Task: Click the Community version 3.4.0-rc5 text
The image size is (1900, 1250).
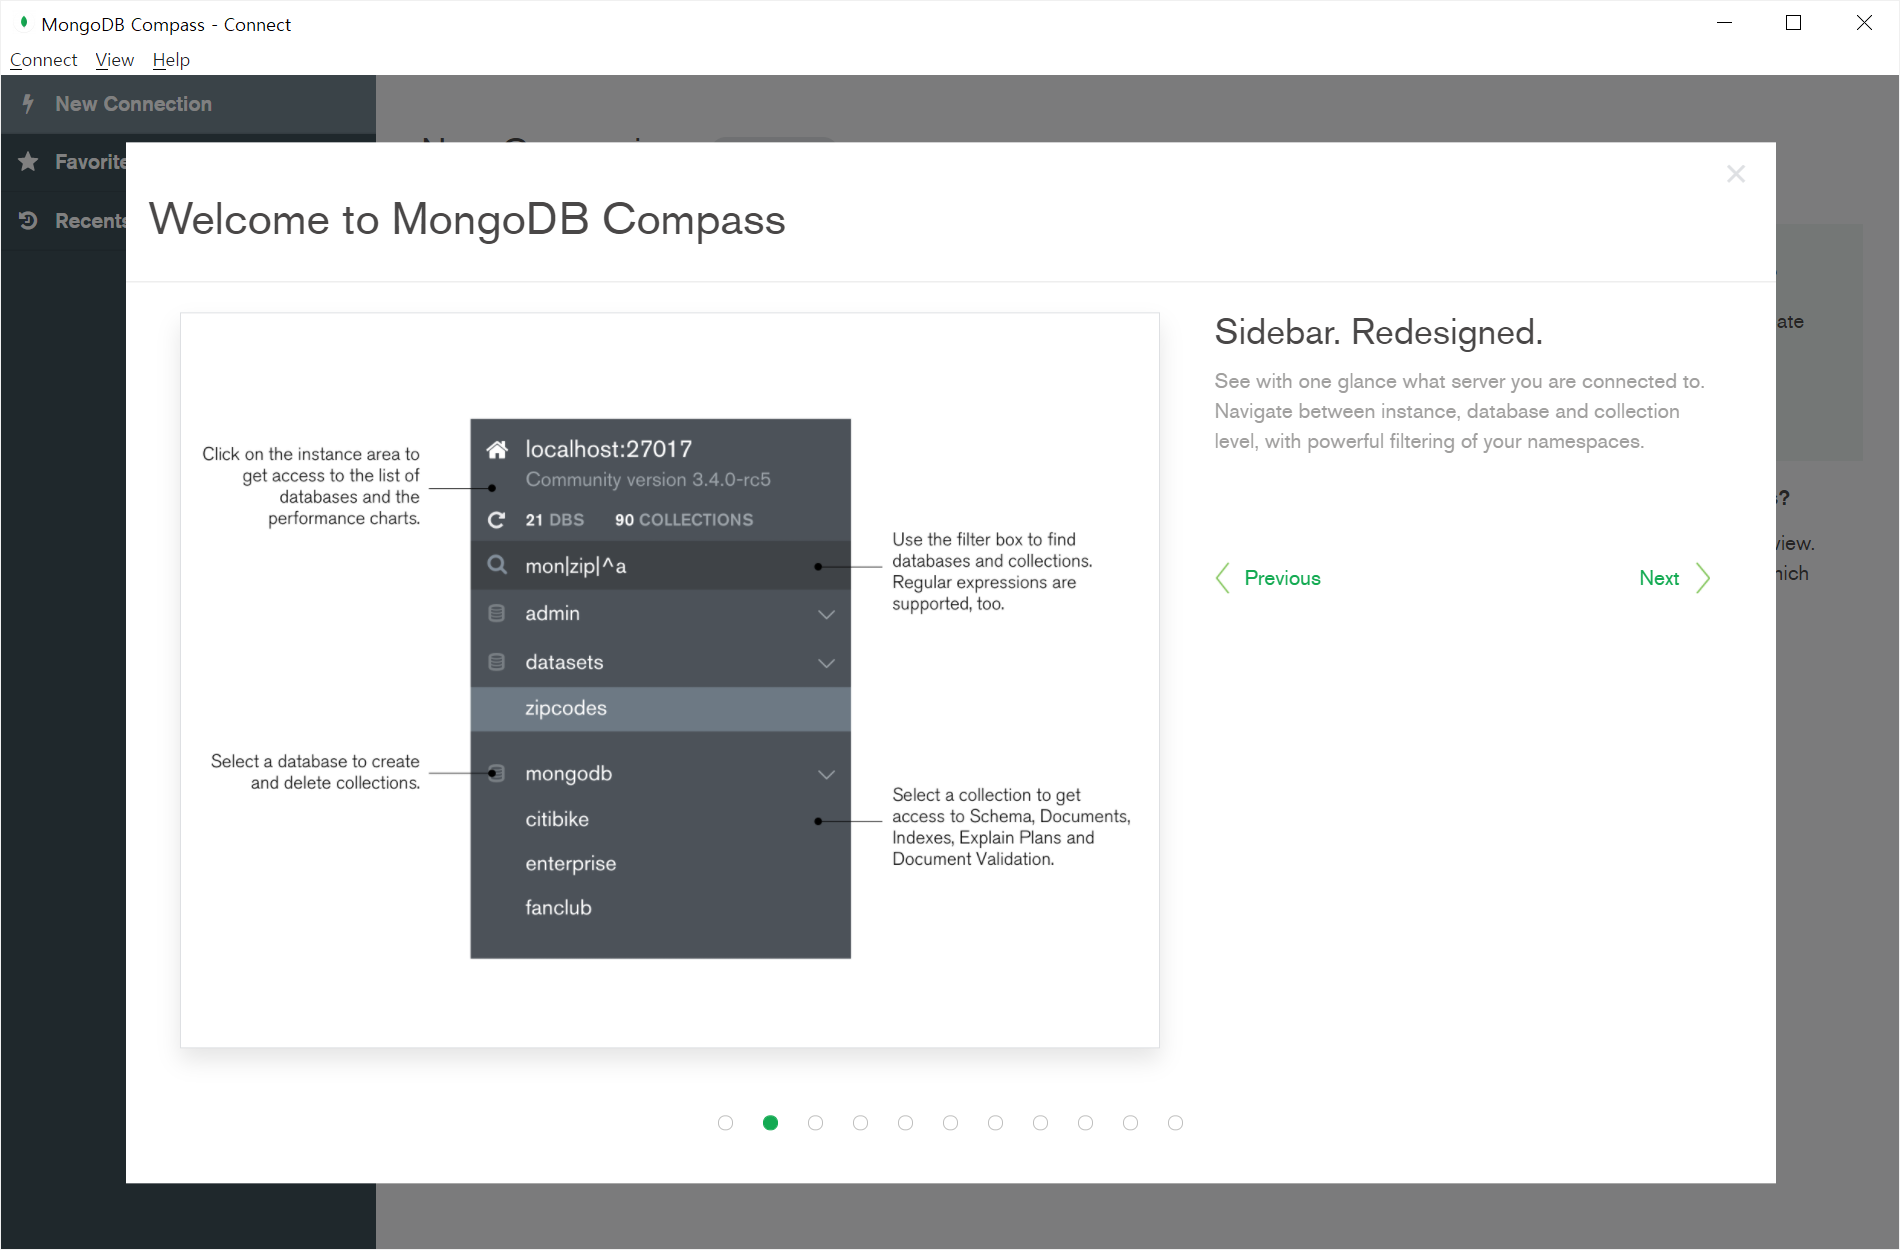Action: [x=648, y=480]
